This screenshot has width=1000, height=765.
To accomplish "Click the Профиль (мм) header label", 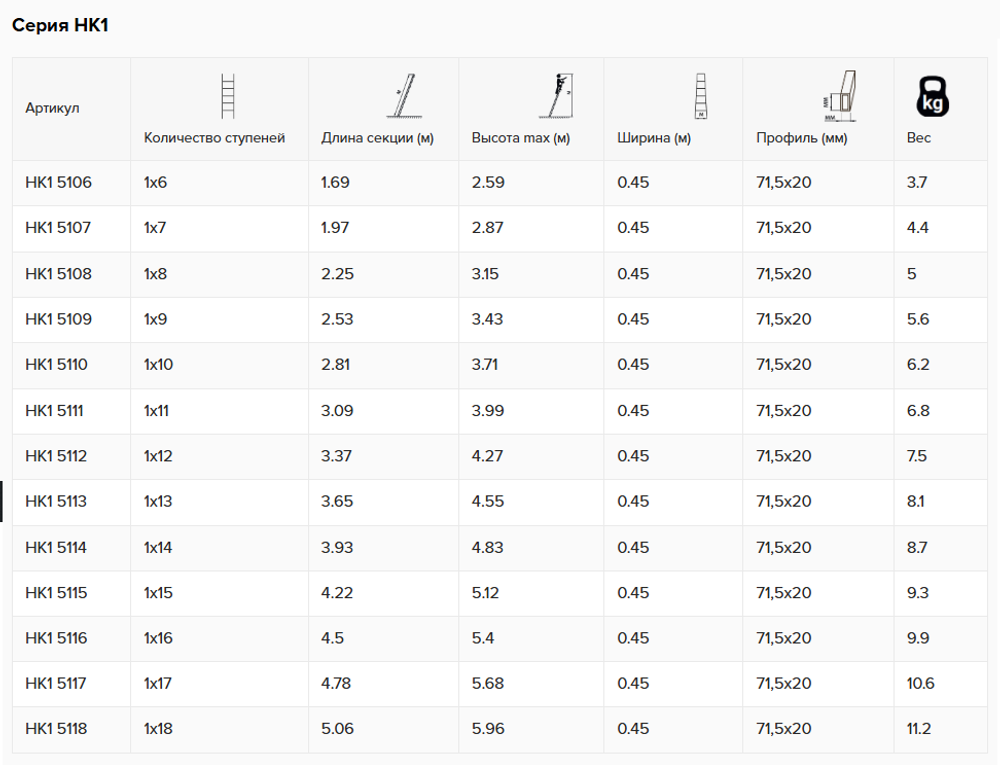I will (x=802, y=138).
